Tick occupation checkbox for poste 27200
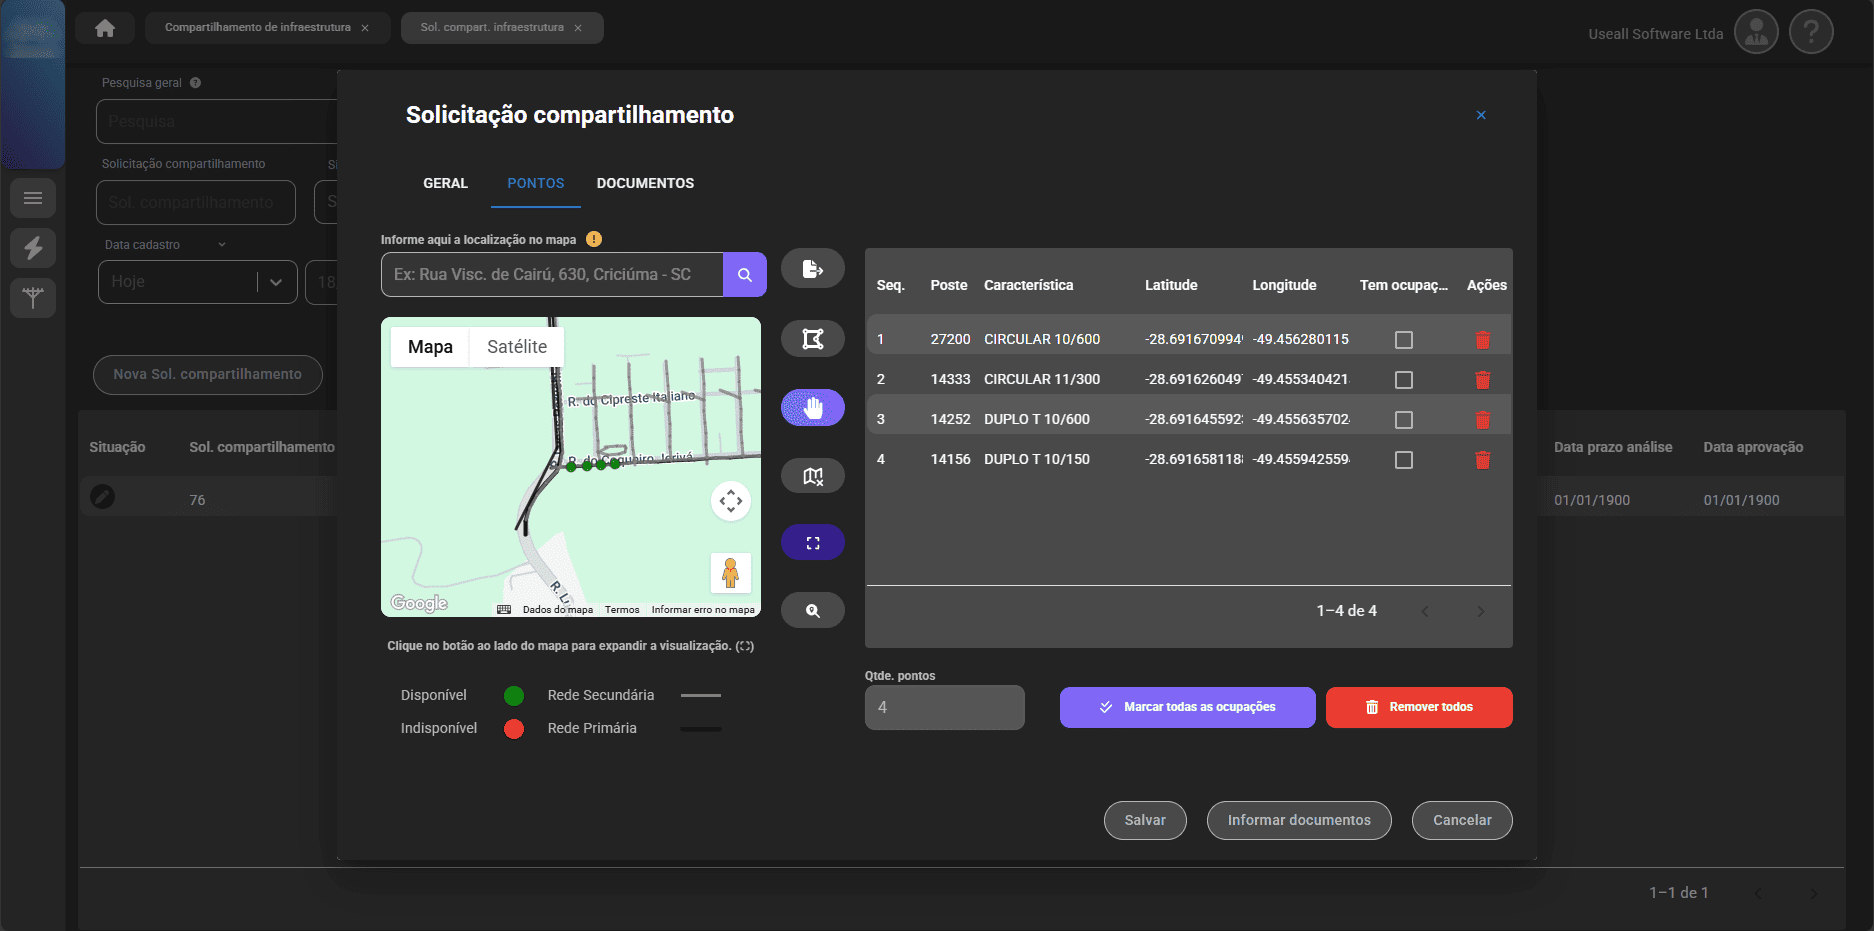1874x931 pixels. coord(1404,340)
